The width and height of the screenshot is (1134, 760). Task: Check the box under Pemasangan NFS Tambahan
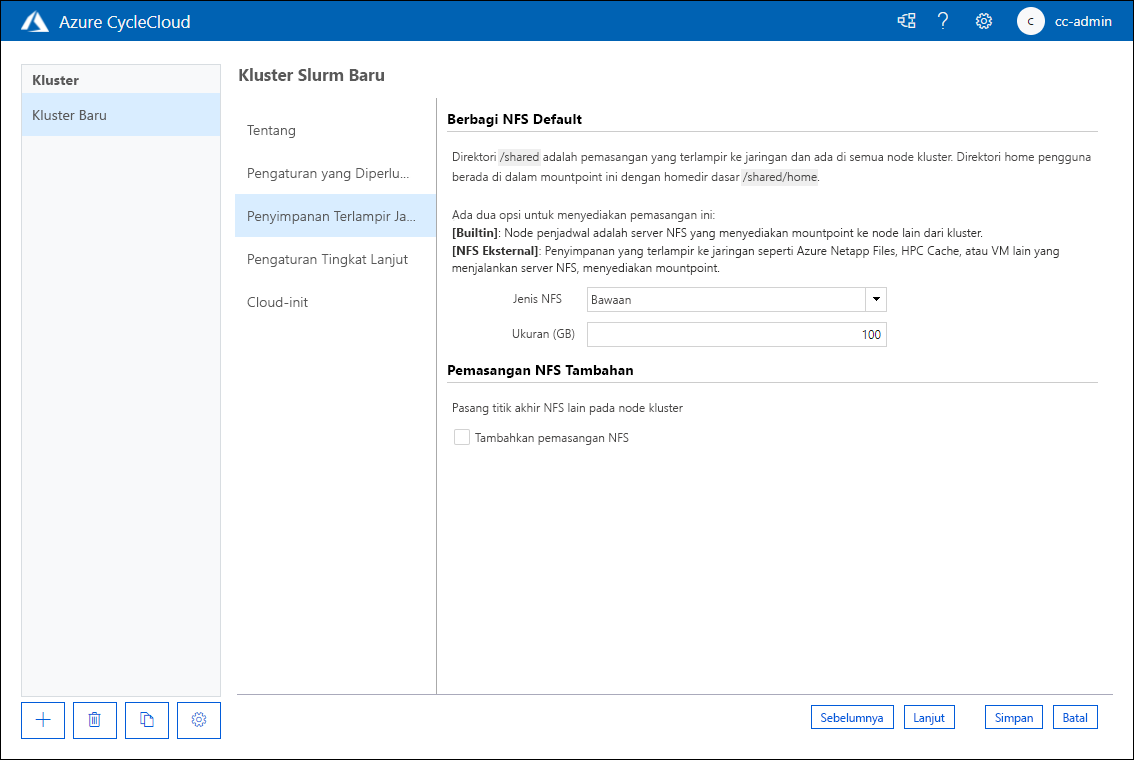click(461, 437)
